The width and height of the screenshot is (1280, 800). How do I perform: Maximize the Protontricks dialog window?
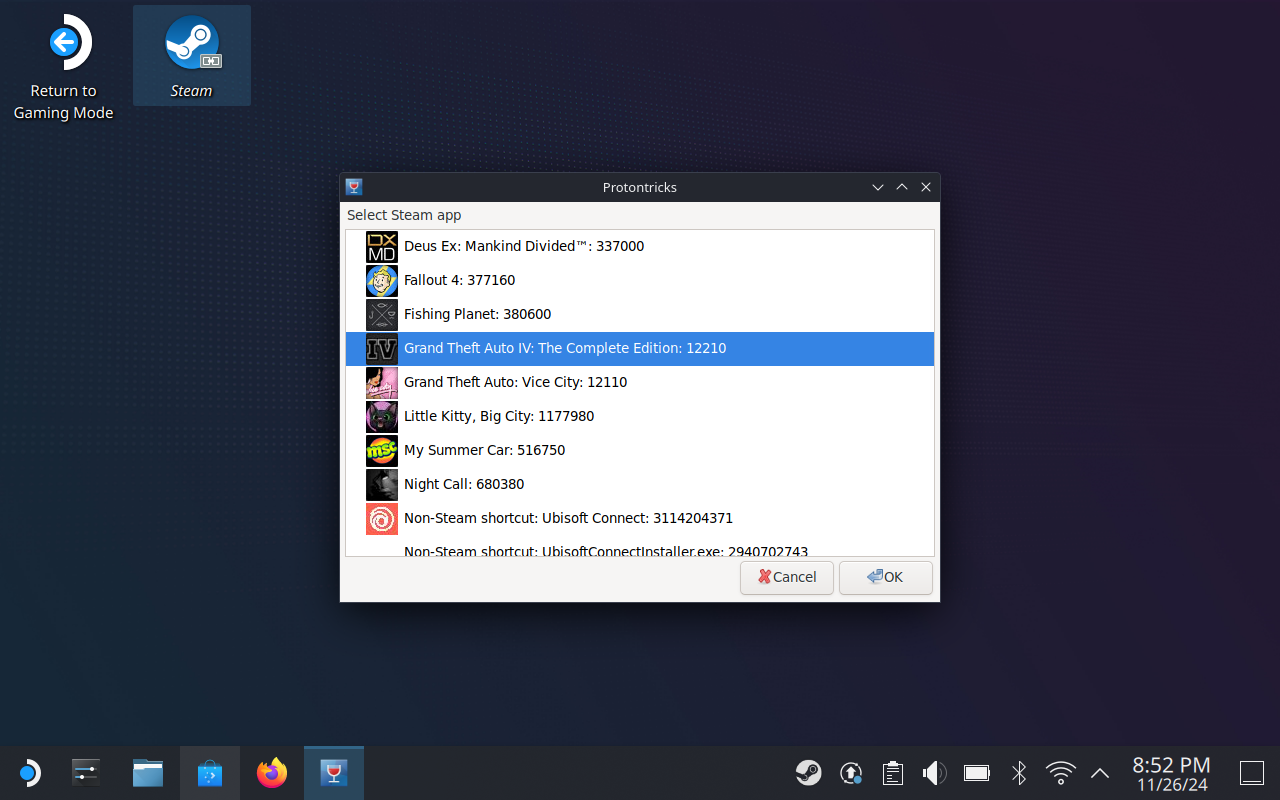pyautogui.click(x=902, y=187)
